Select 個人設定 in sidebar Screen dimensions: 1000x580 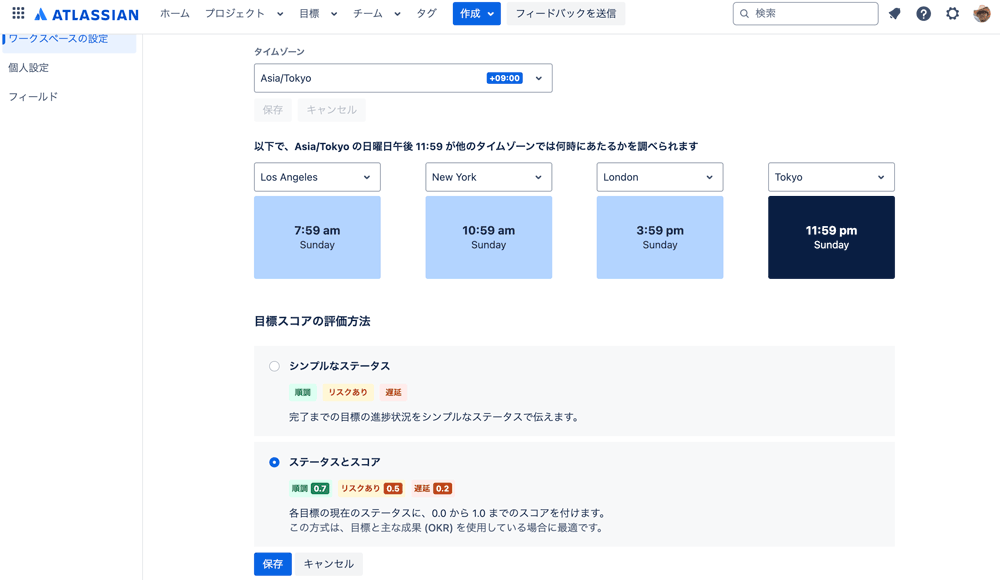point(29,68)
